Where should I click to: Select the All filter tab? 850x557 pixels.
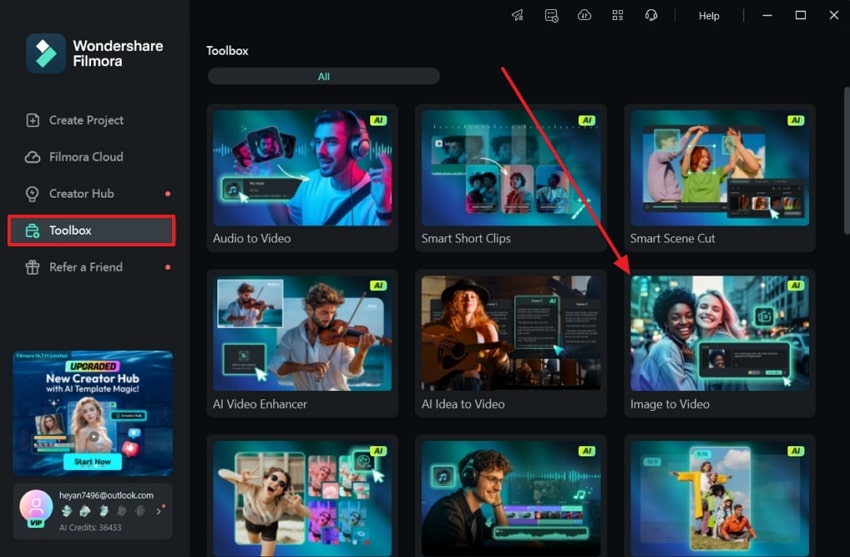click(324, 76)
